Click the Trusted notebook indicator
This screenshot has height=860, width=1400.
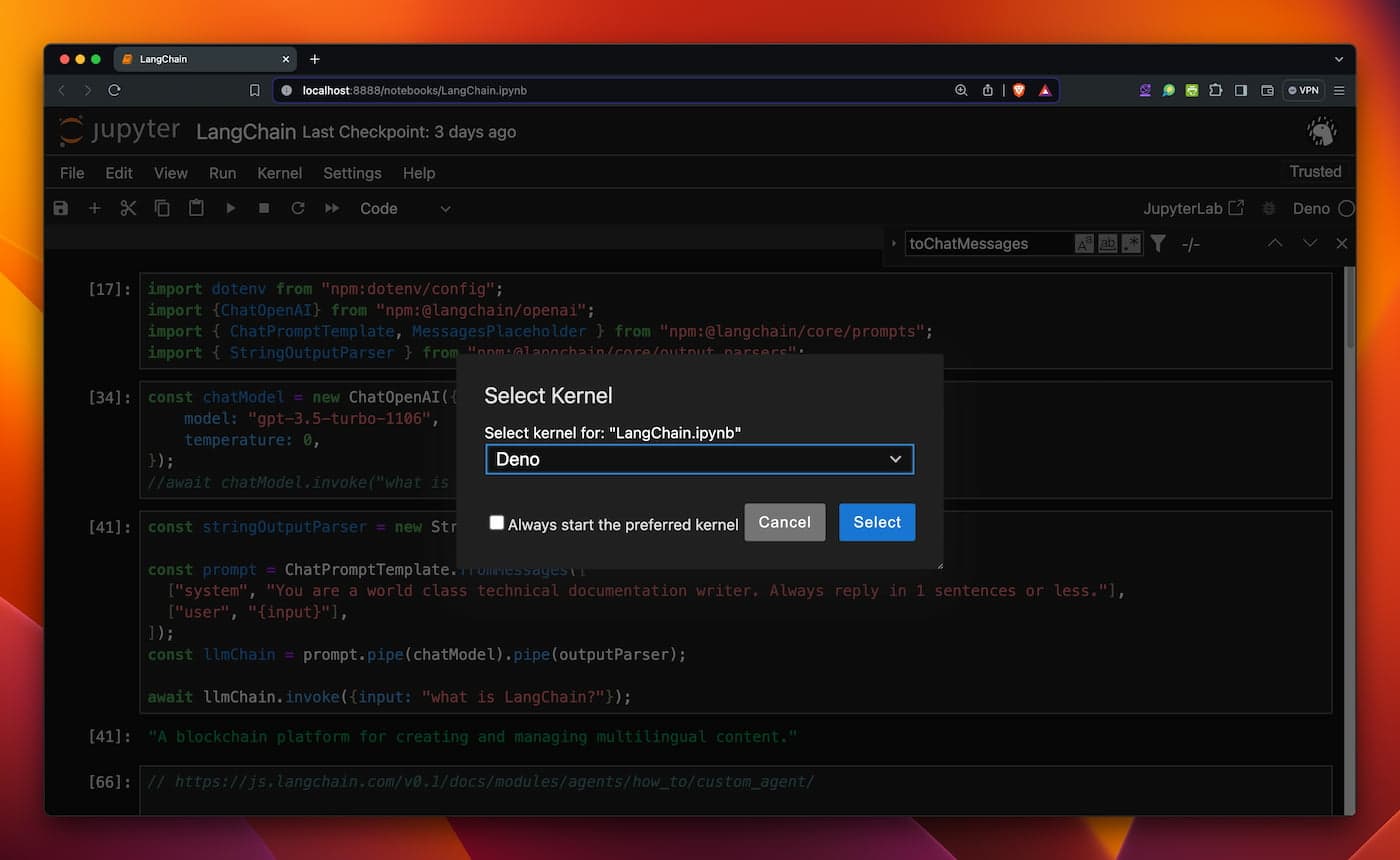1315,172
